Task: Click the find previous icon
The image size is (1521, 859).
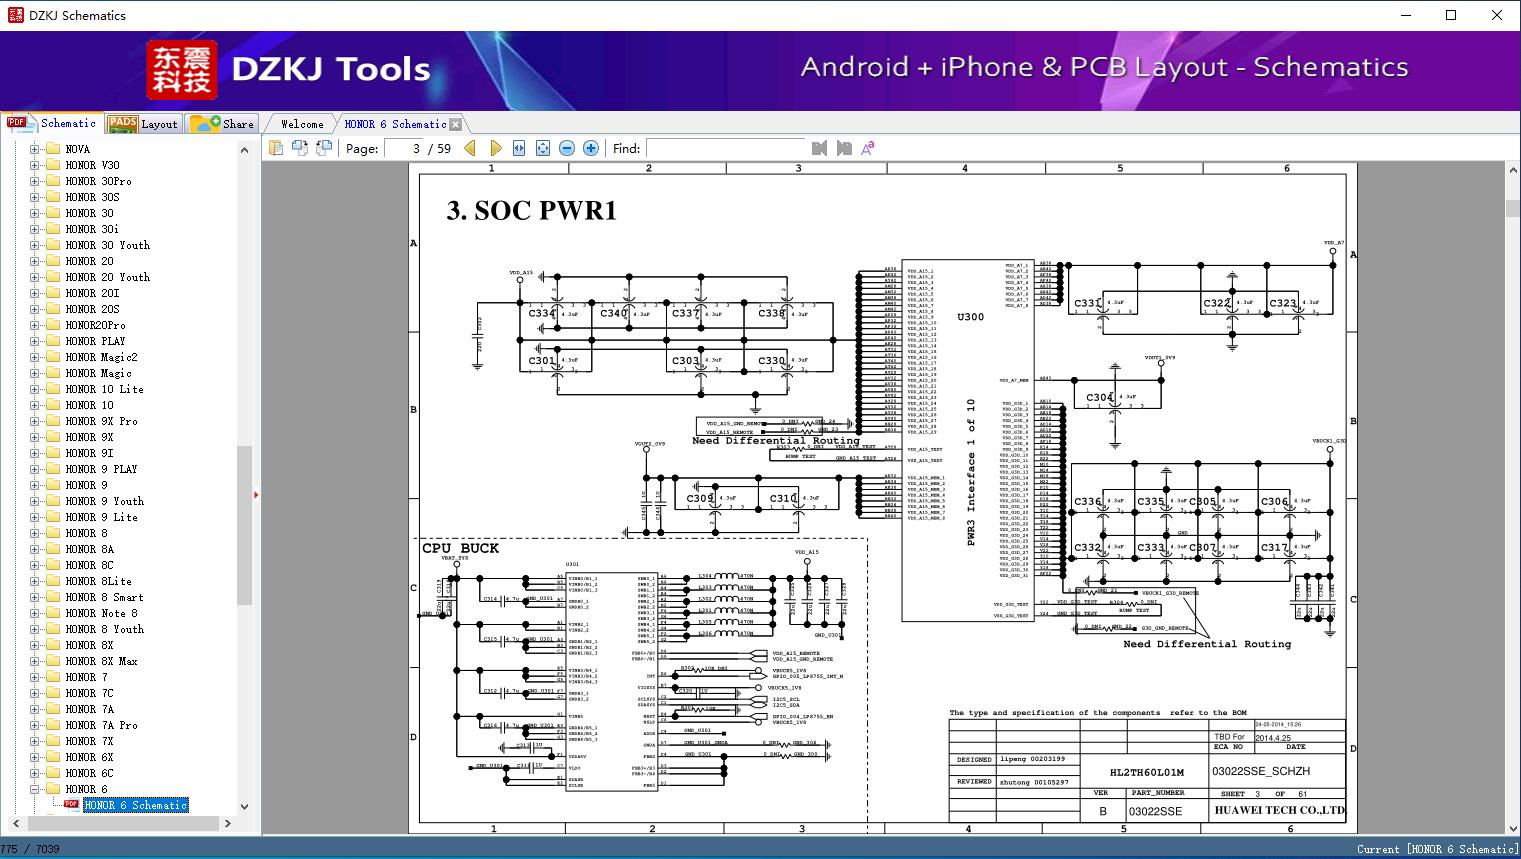Action: click(x=819, y=148)
